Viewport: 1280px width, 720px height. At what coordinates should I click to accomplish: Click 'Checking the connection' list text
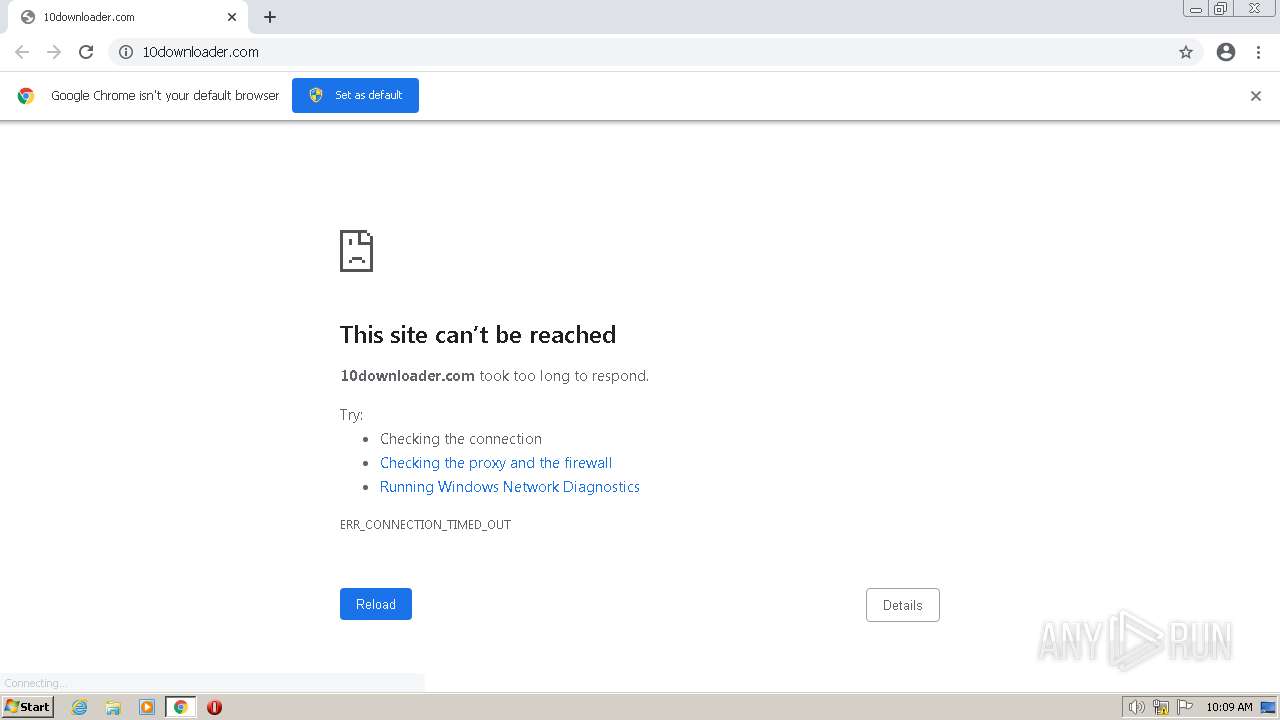click(x=461, y=439)
